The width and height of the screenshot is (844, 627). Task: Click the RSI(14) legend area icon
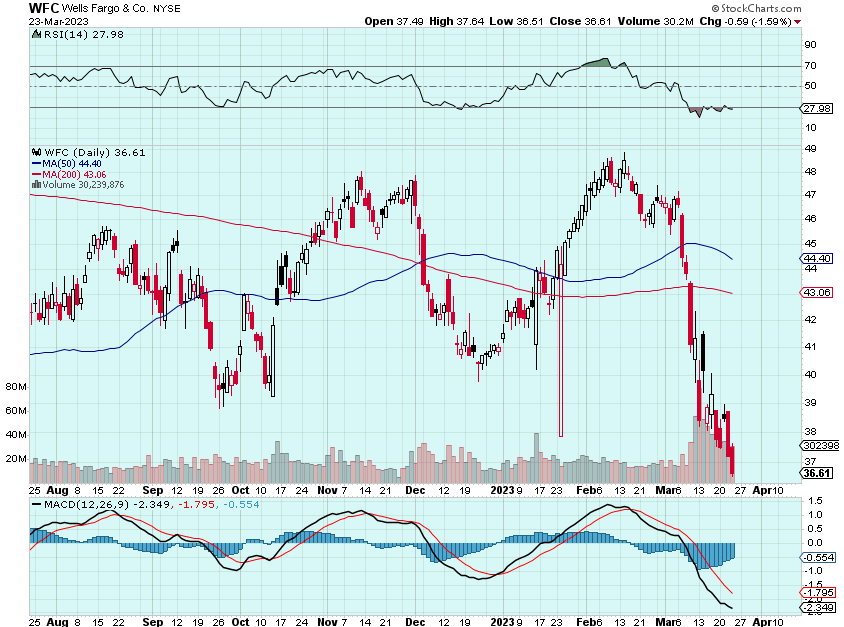click(36, 34)
